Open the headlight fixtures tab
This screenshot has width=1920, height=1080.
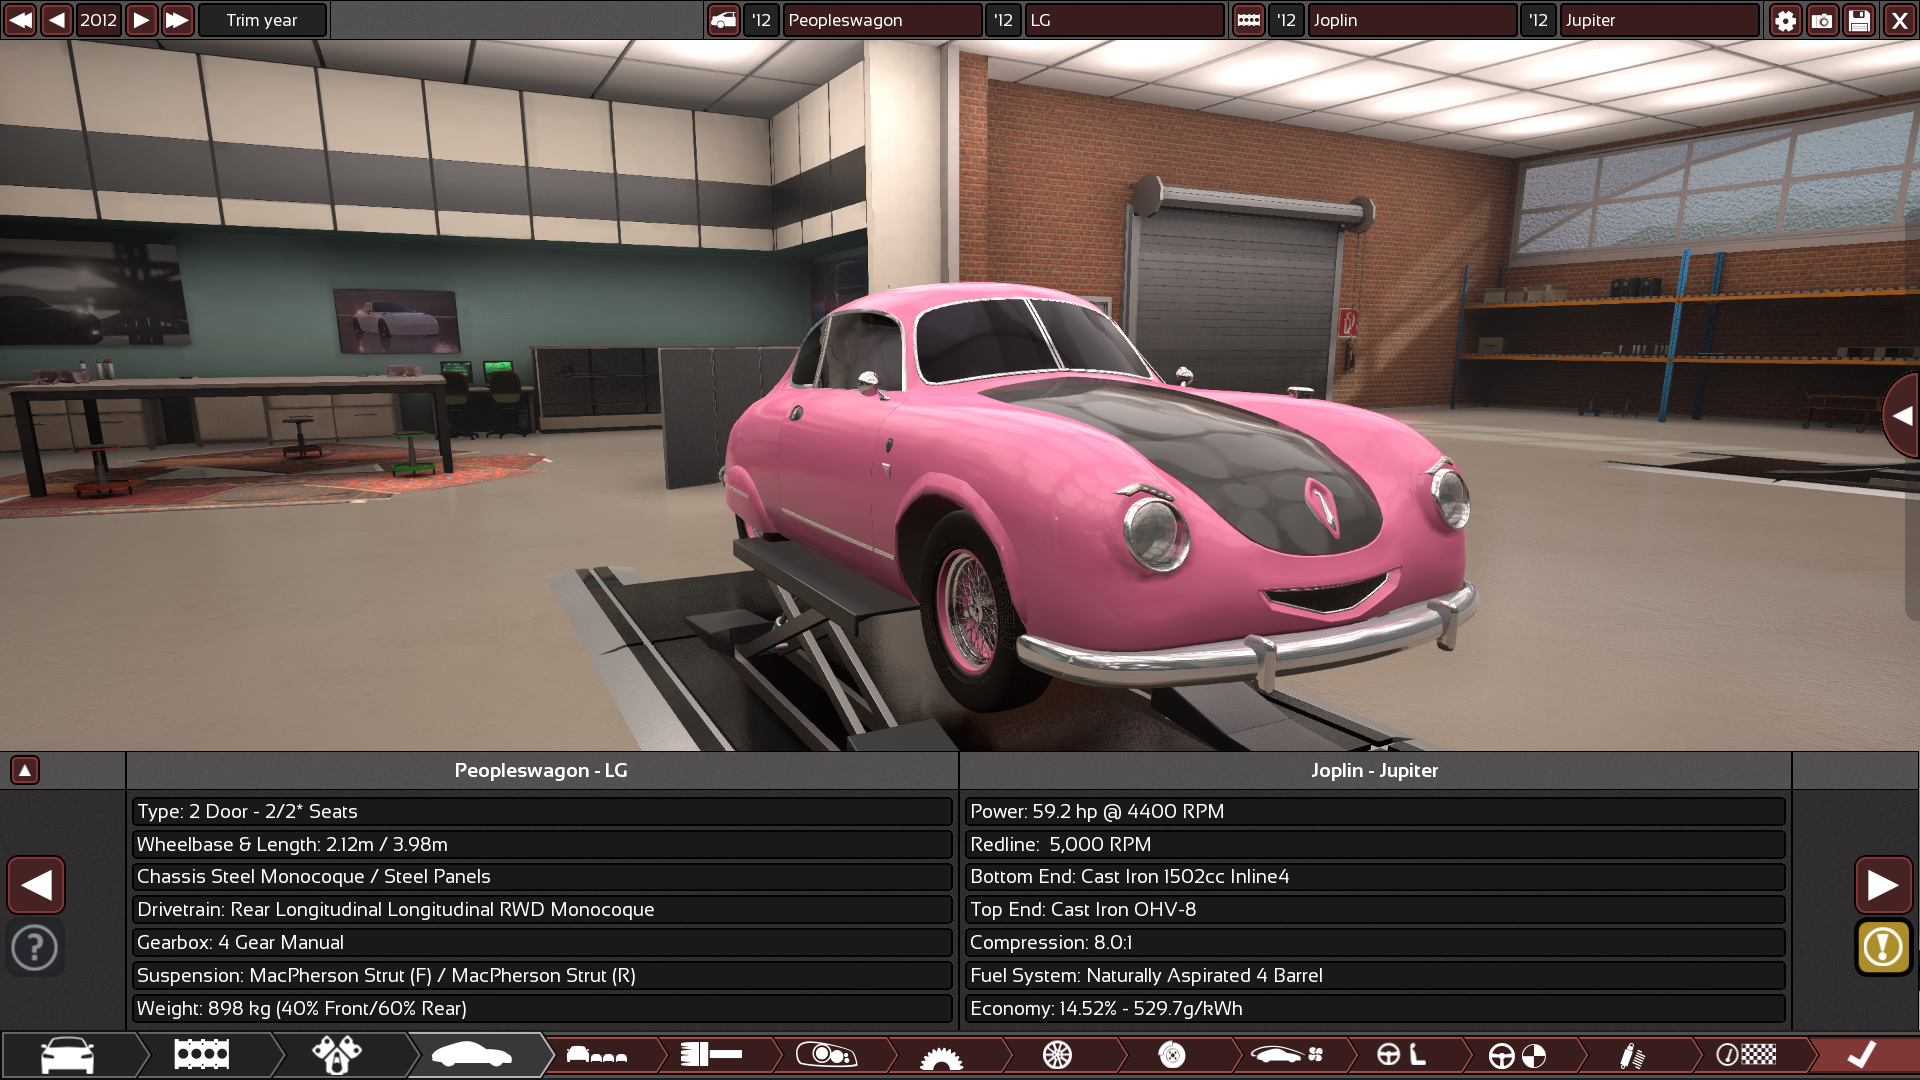(826, 1055)
